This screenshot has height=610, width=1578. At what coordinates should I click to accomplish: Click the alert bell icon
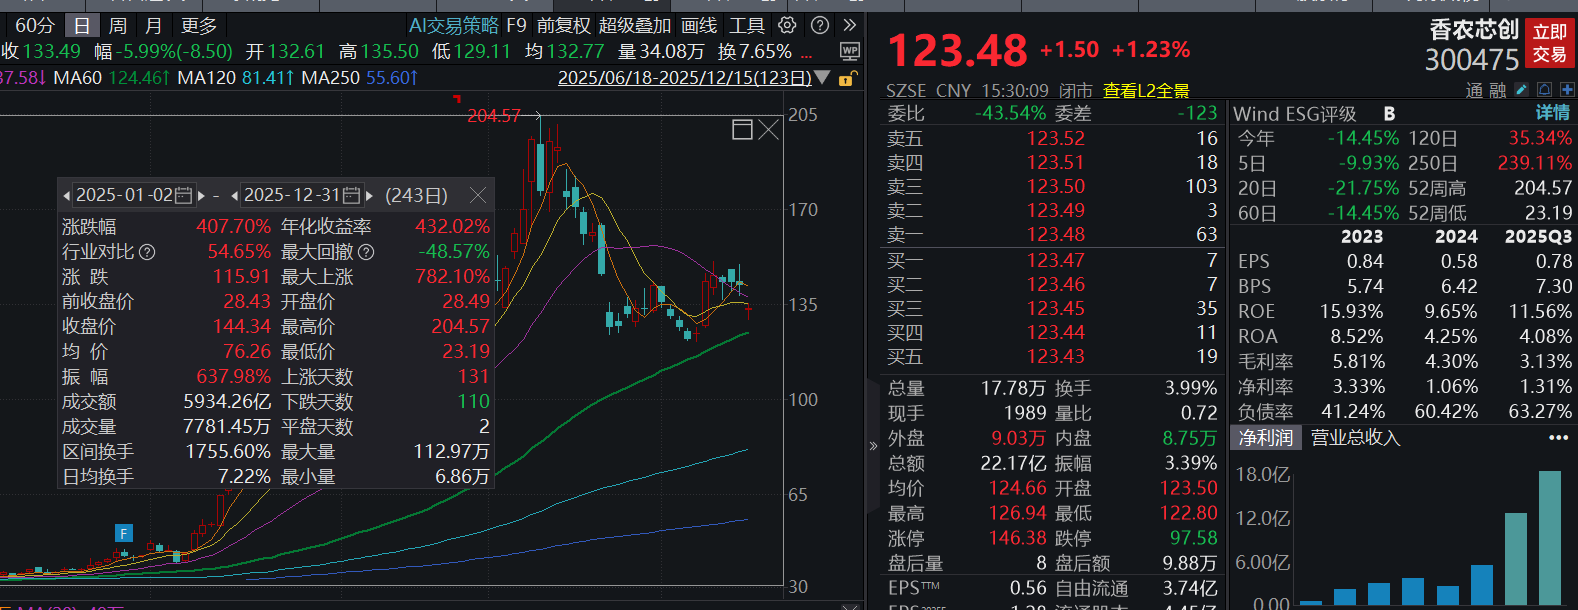(x=1545, y=90)
